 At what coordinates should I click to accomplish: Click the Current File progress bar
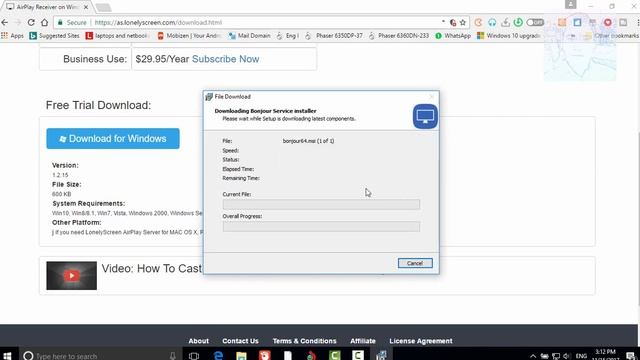321,204
